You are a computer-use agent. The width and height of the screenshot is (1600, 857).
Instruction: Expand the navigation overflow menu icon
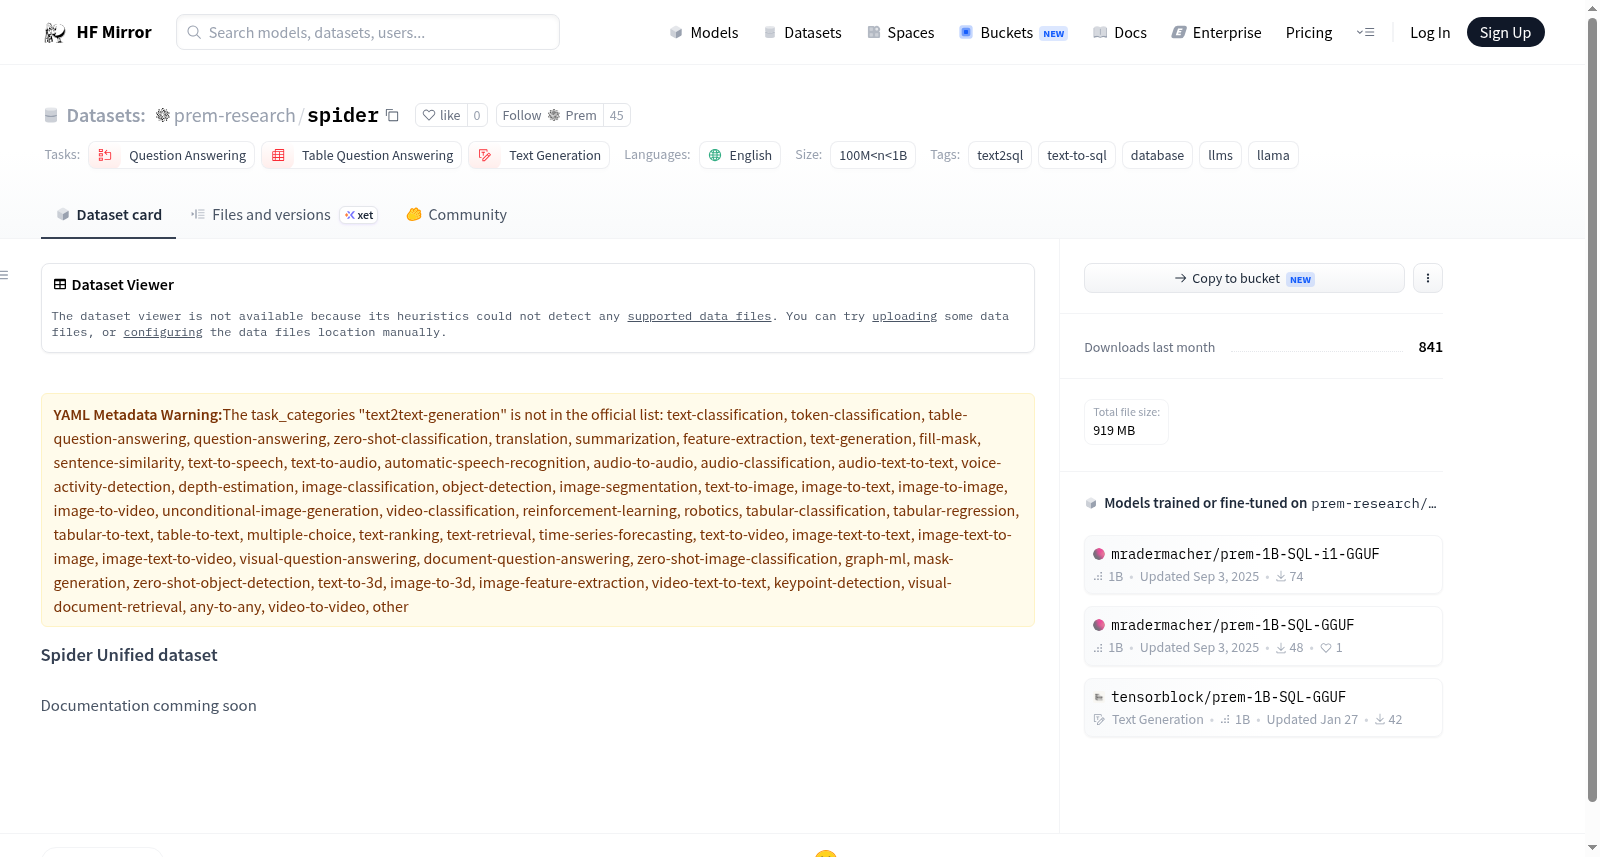1365,33
